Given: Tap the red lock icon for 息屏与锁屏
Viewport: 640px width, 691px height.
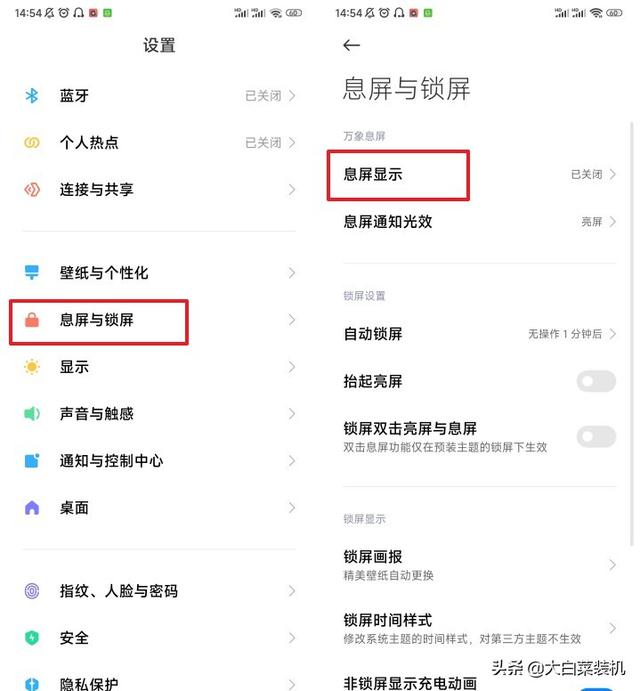Looking at the screenshot, I should pos(32,320).
